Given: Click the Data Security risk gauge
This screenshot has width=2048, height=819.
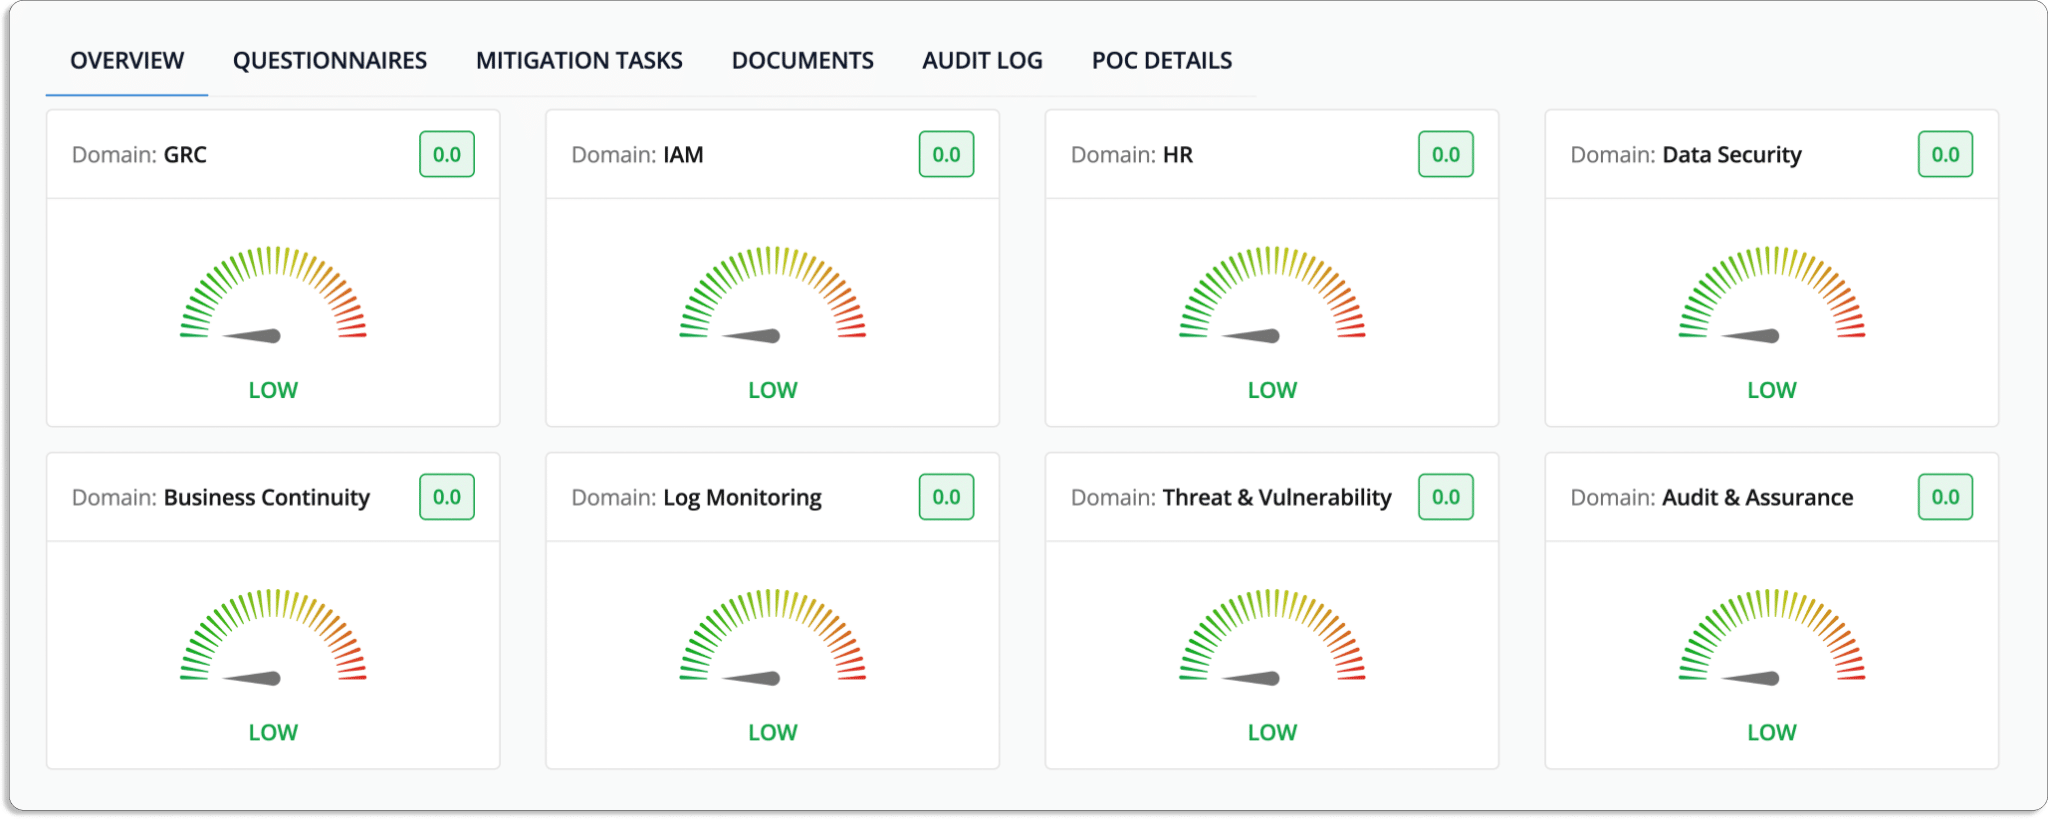Looking at the screenshot, I should [x=1772, y=292].
